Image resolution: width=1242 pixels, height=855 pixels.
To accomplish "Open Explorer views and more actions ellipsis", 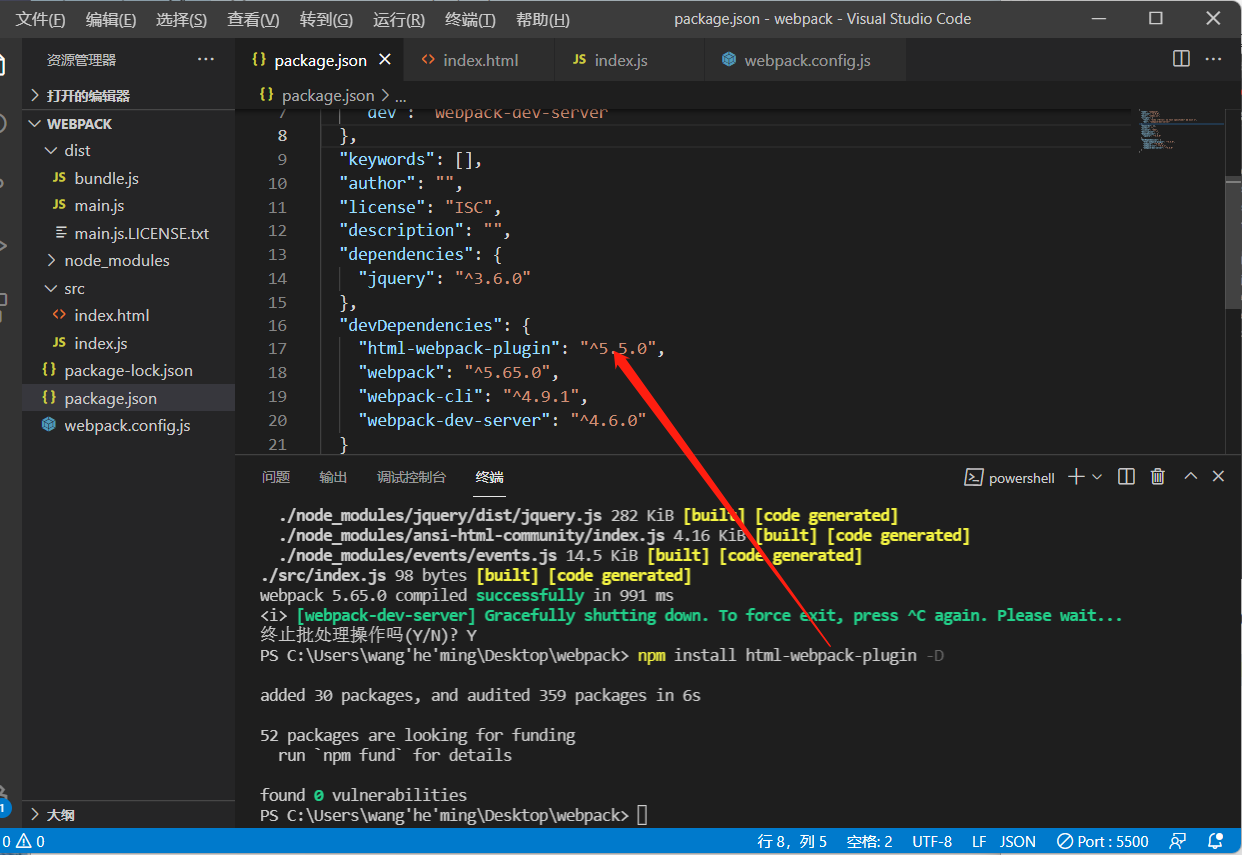I will pyautogui.click(x=206, y=60).
